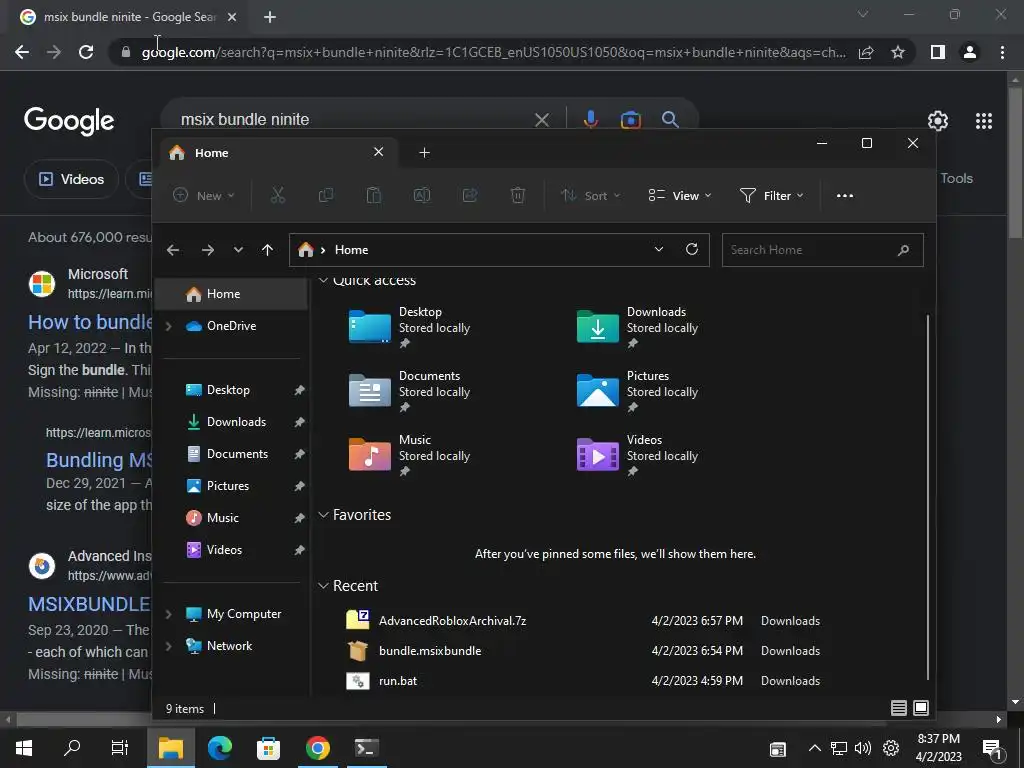This screenshot has height=768, width=1024.
Task: Open the run.bat recent file
Action: click(583, 680)
